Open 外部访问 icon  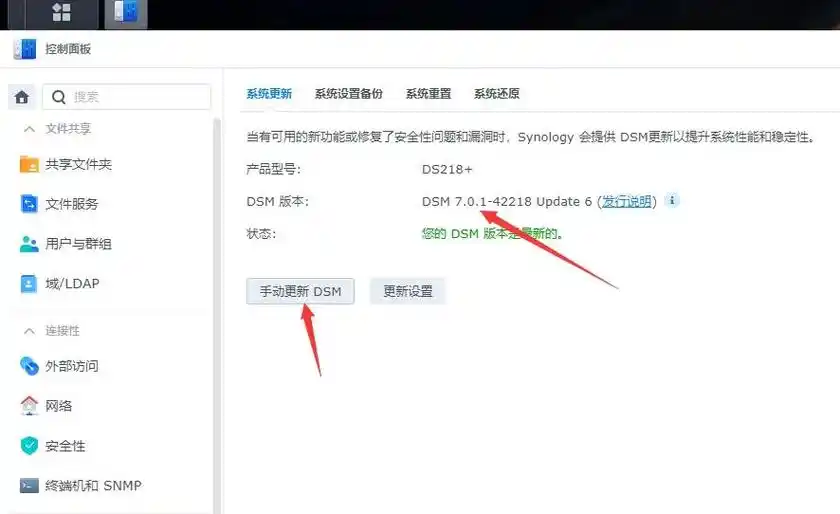29,366
